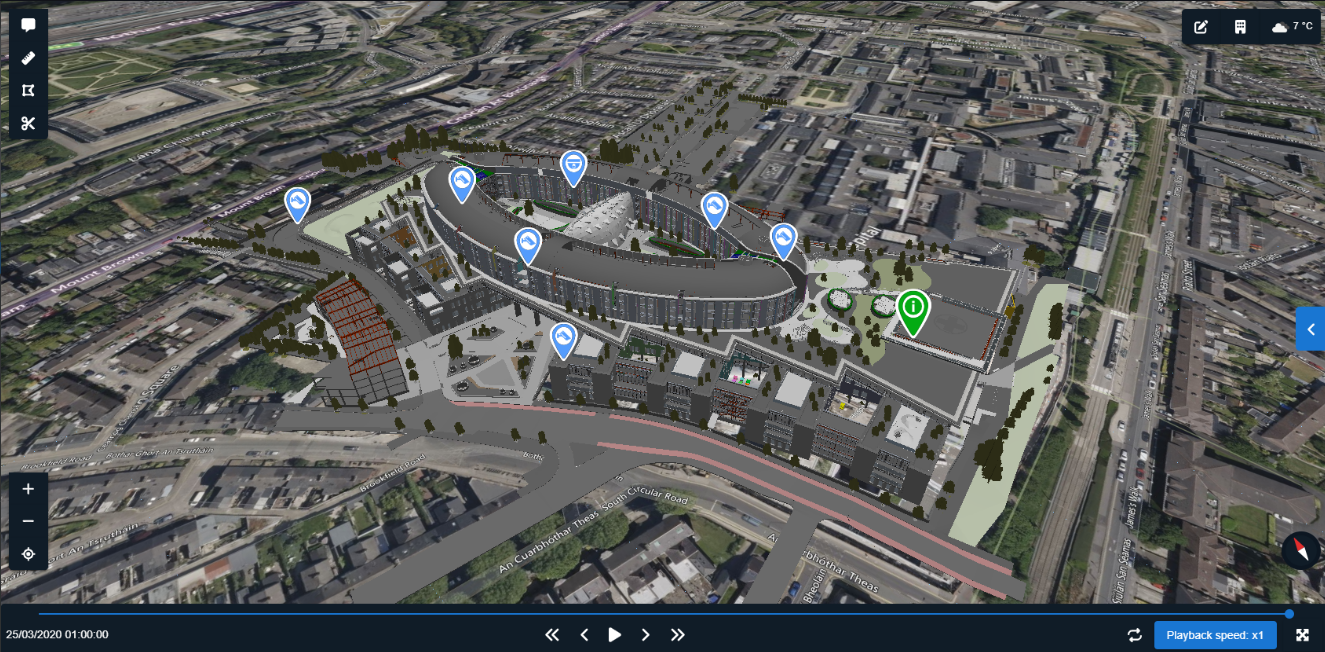This screenshot has height=652, width=1325.
Task: Toggle fullscreen view mode
Action: pos(1301,634)
